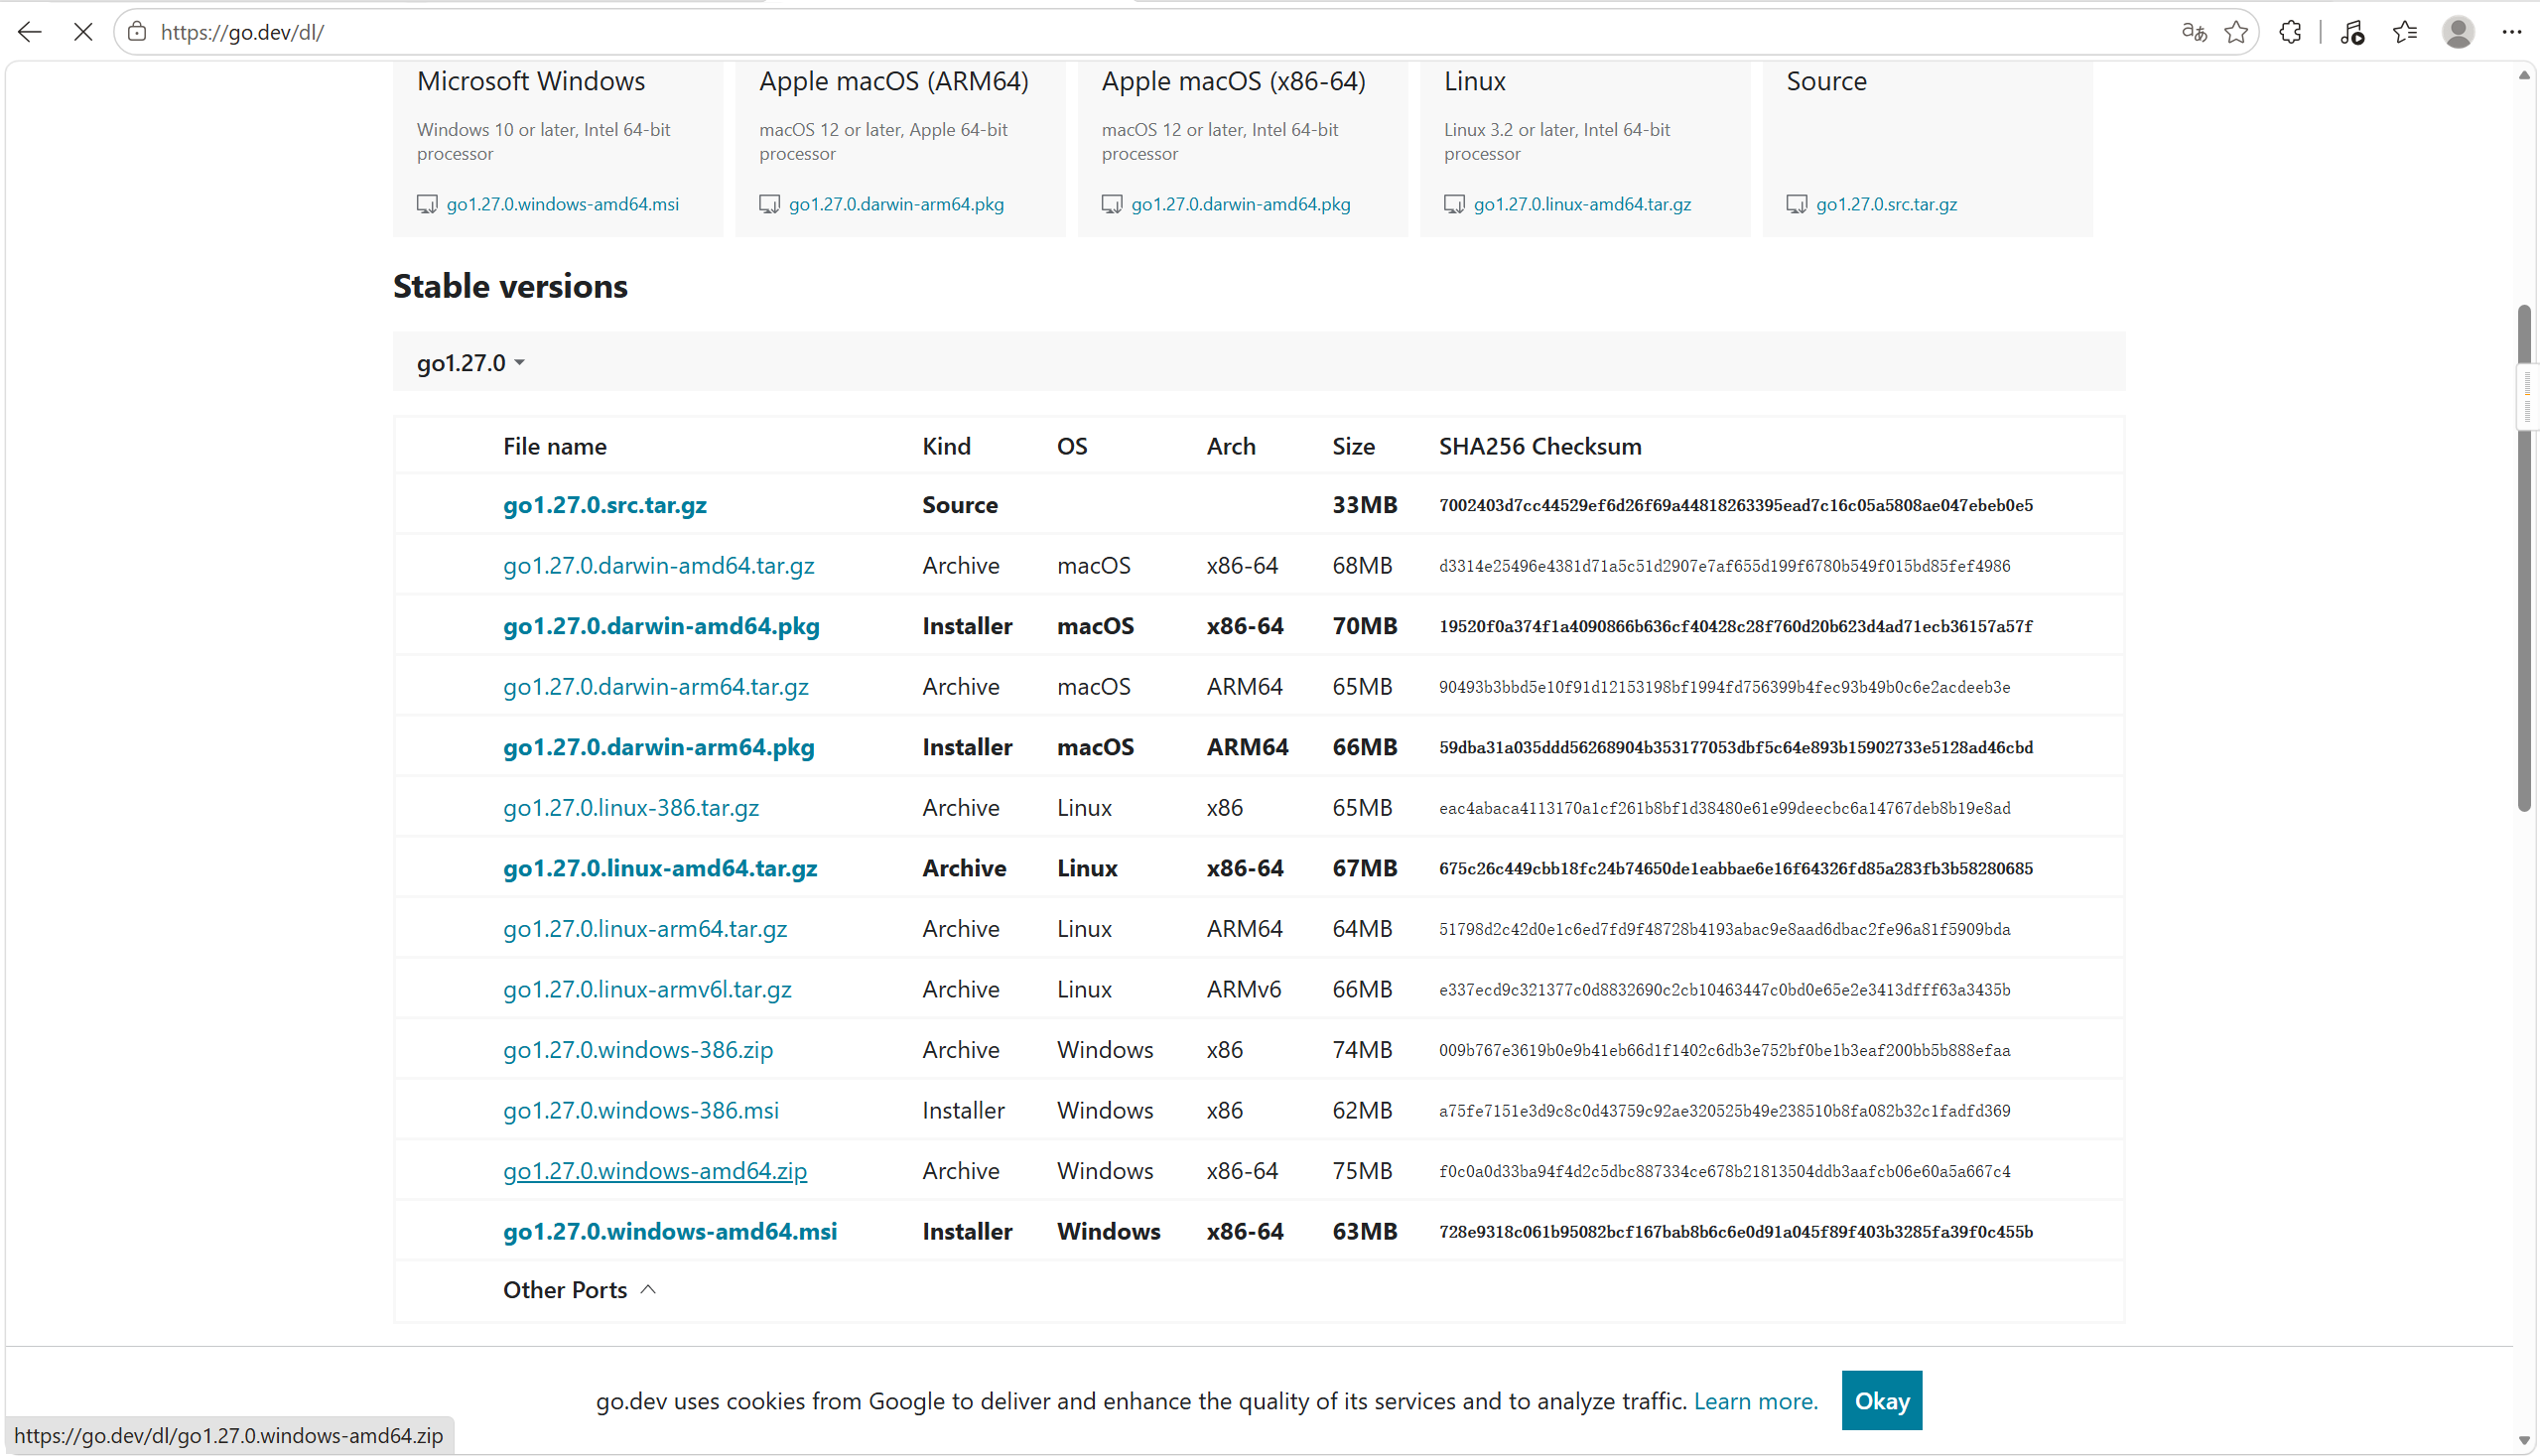This screenshot has width=2540, height=1456.
Task: Download go1.27.0.linux-amd64.tar.gz from Linux card
Action: pyautogui.click(x=1582, y=204)
